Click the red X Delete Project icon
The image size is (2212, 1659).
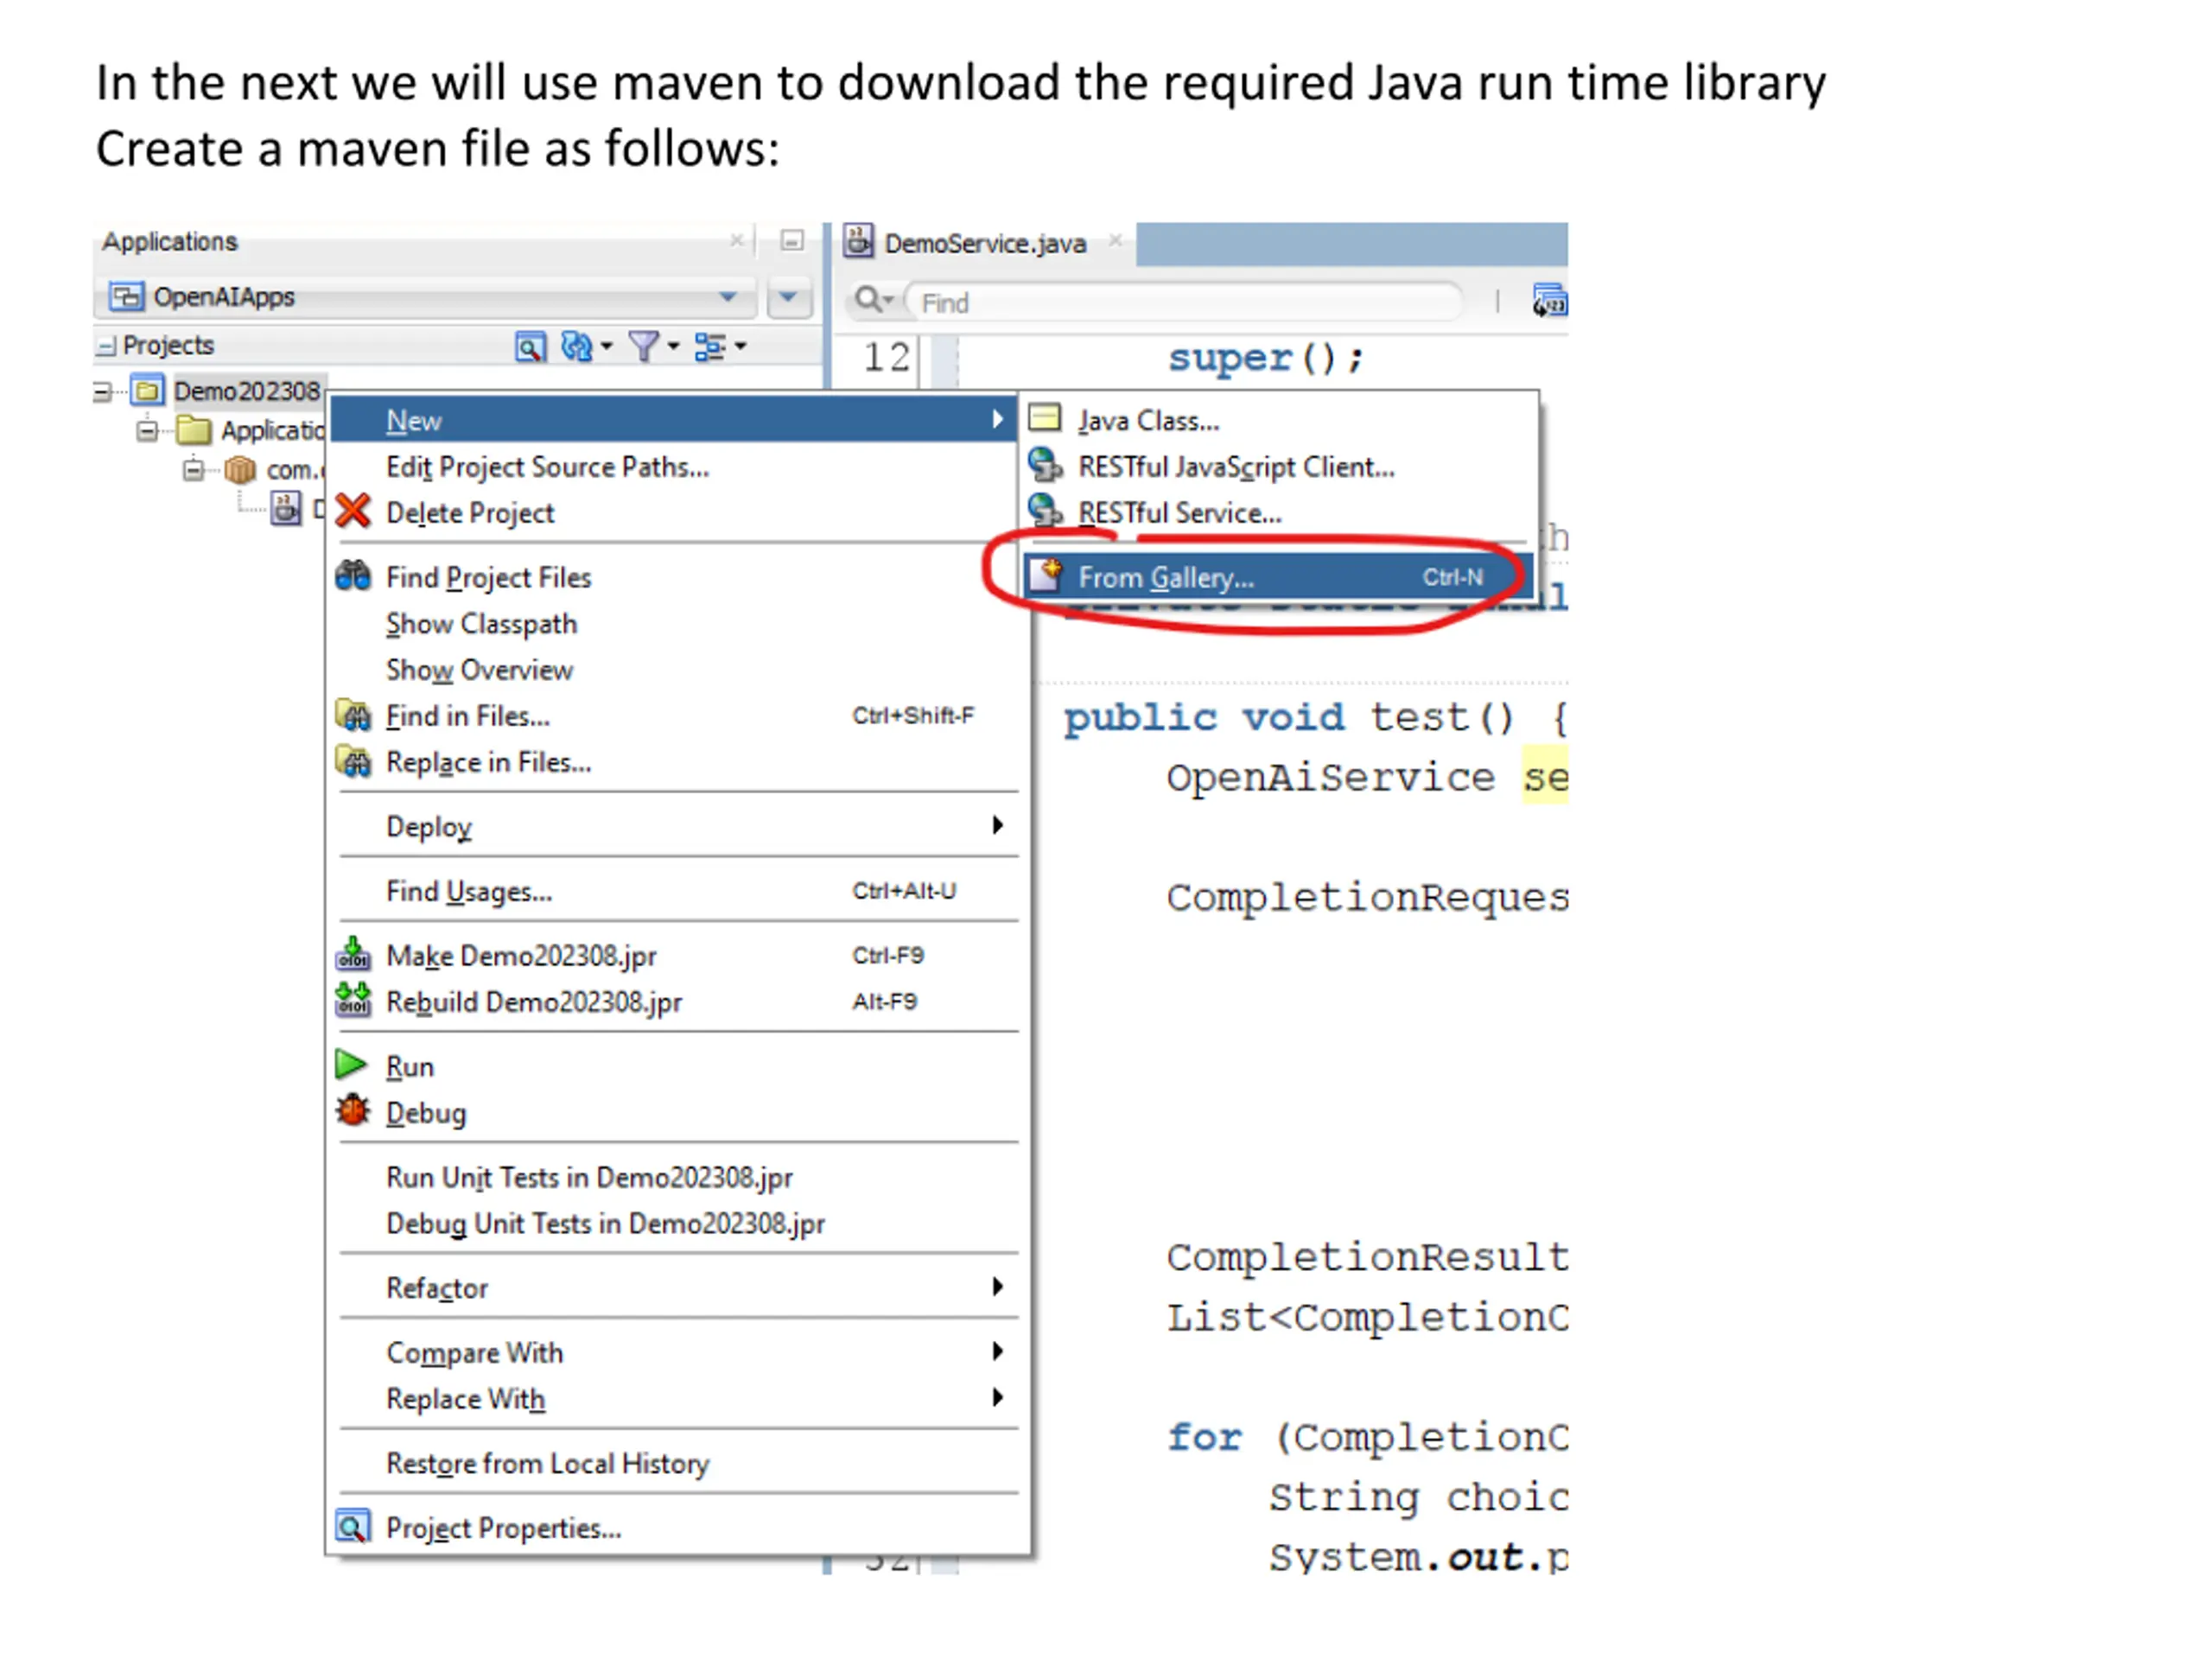[x=352, y=511]
